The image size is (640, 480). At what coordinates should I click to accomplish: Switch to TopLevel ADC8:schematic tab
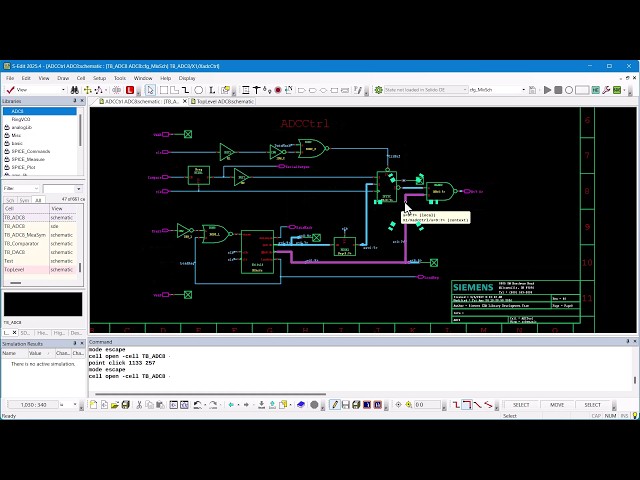(222, 101)
